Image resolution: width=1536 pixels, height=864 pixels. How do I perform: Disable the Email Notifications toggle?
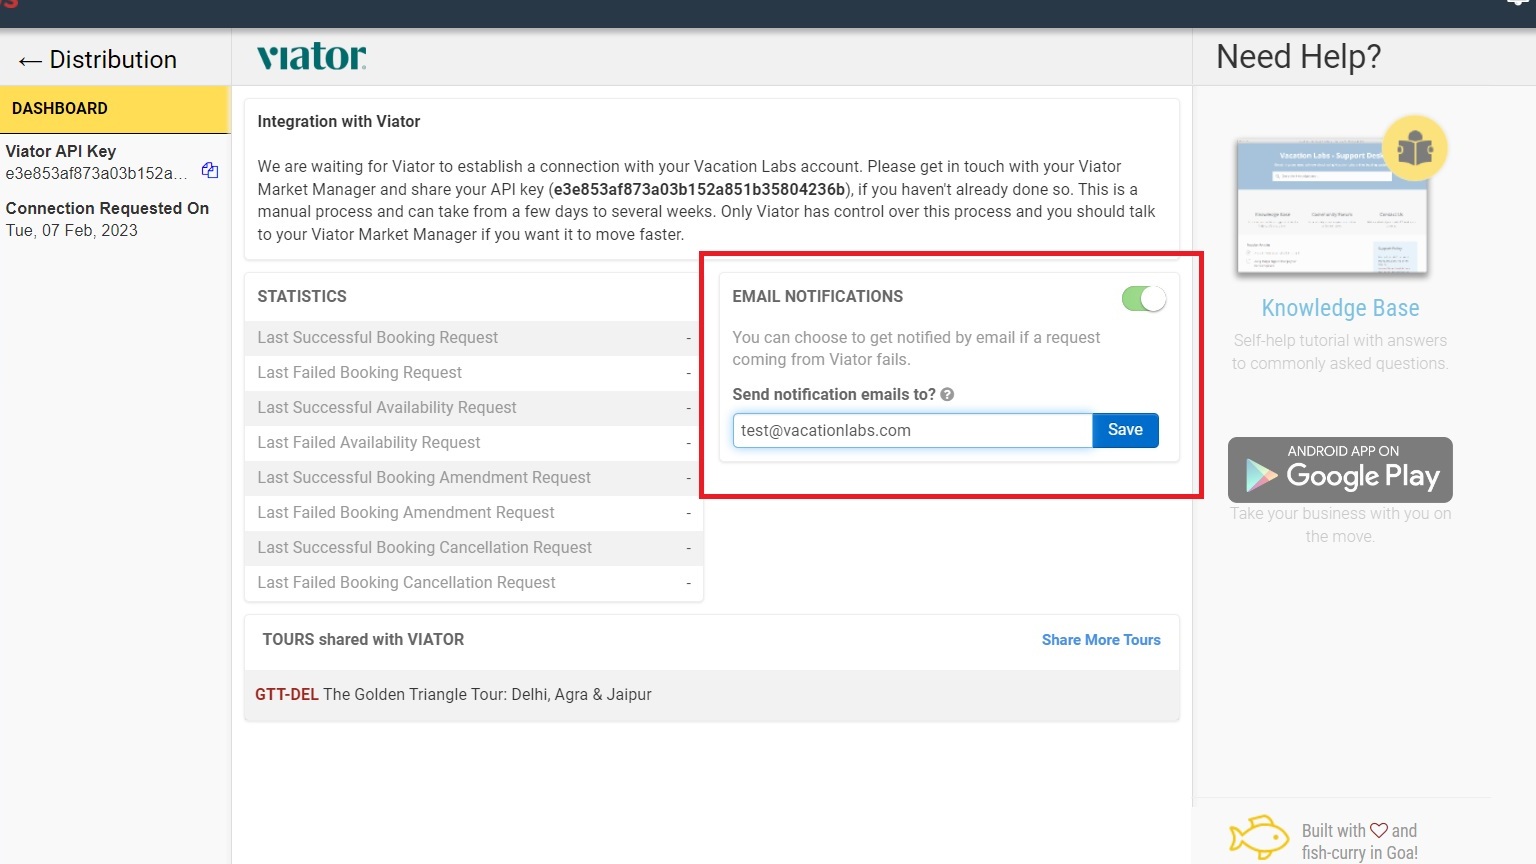[1143, 299]
